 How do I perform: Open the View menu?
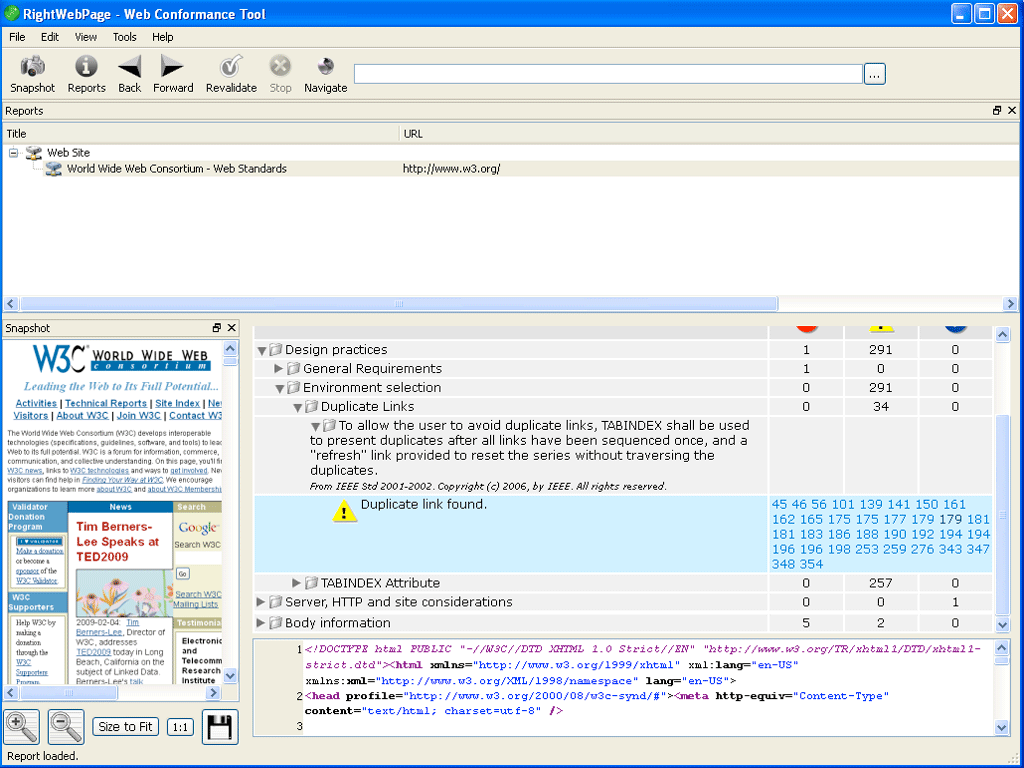[x=86, y=37]
